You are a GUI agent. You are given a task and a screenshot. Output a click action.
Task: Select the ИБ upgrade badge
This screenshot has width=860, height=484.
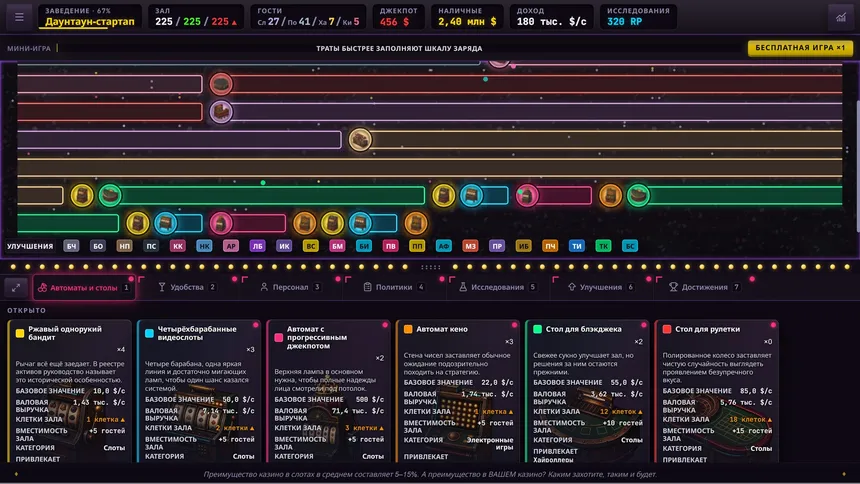(x=523, y=246)
